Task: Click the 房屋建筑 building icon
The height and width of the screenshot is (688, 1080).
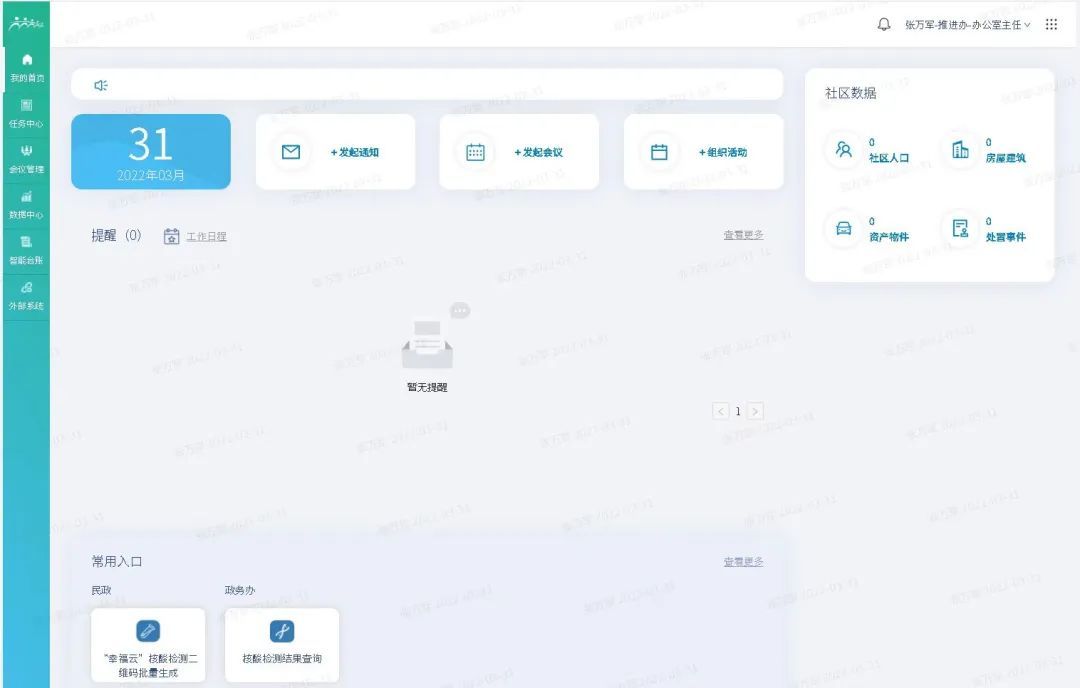Action: click(960, 150)
